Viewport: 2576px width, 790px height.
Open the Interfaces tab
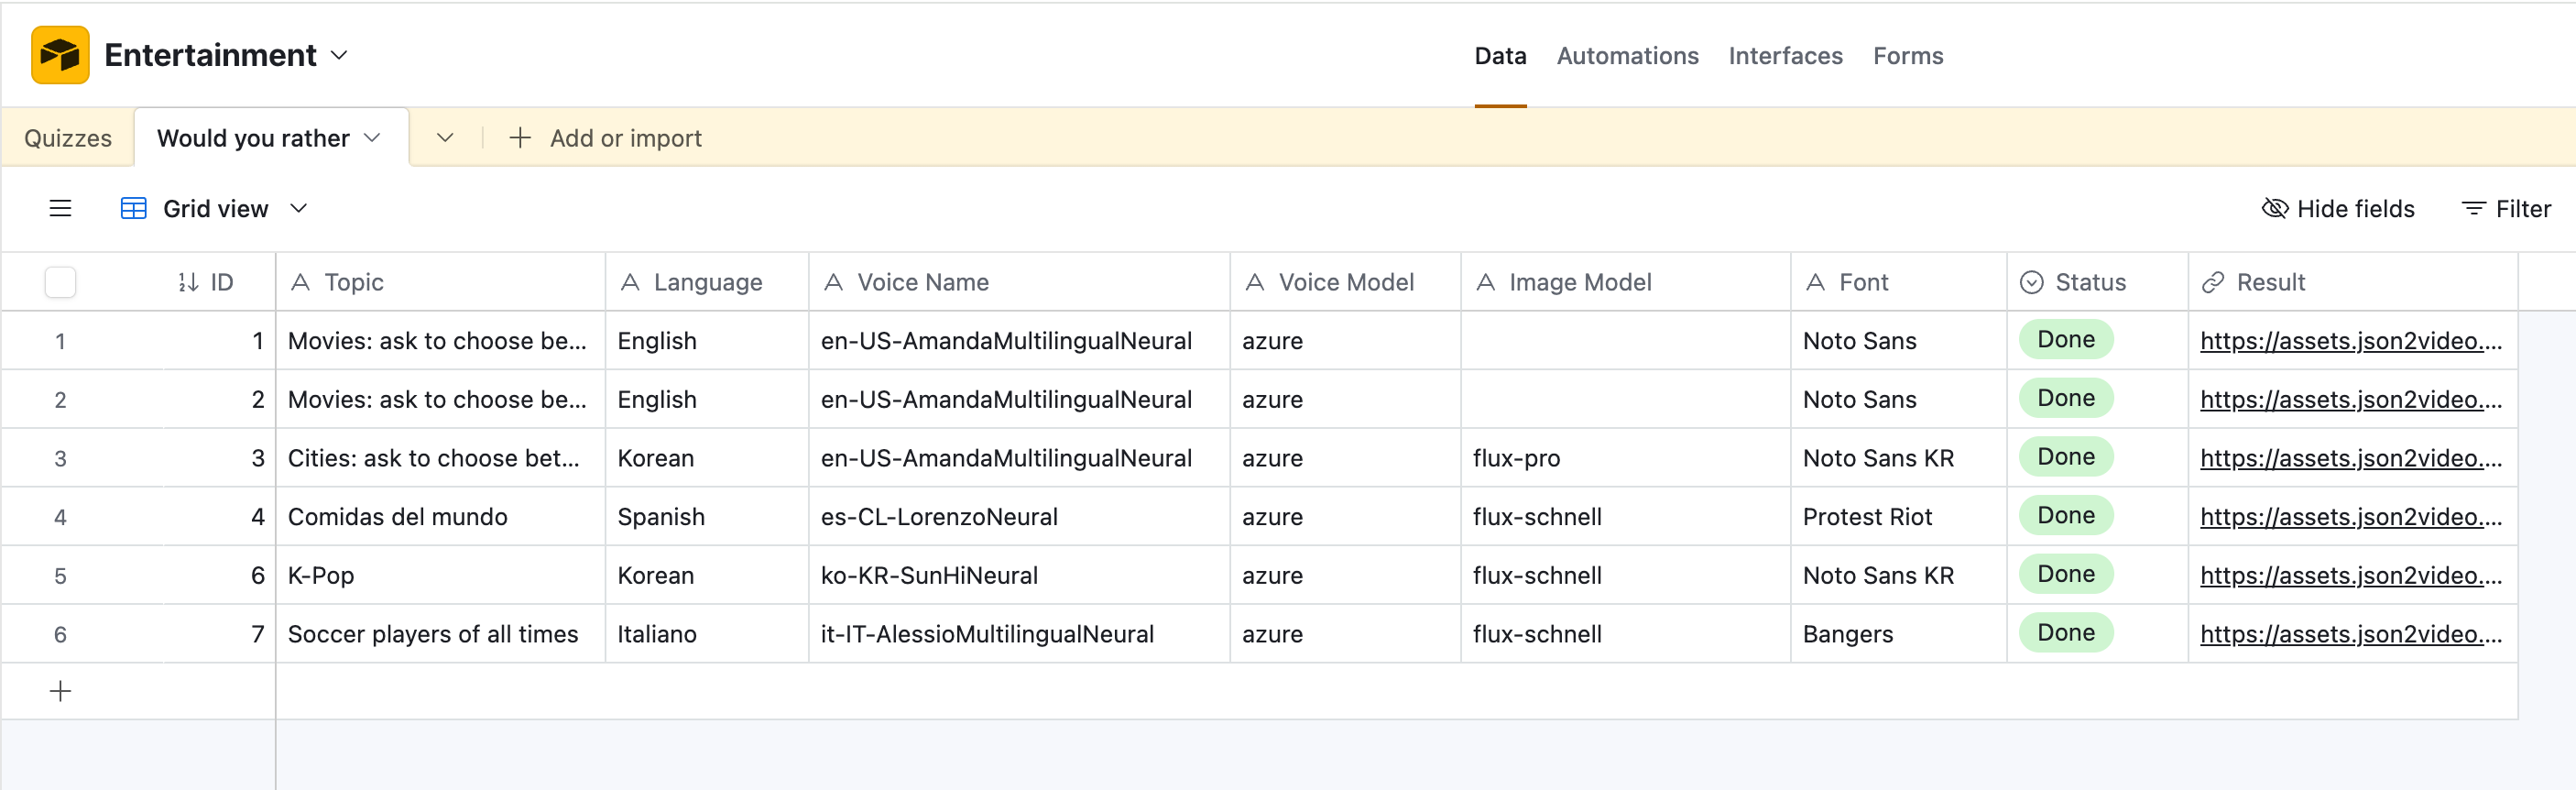pos(1785,56)
